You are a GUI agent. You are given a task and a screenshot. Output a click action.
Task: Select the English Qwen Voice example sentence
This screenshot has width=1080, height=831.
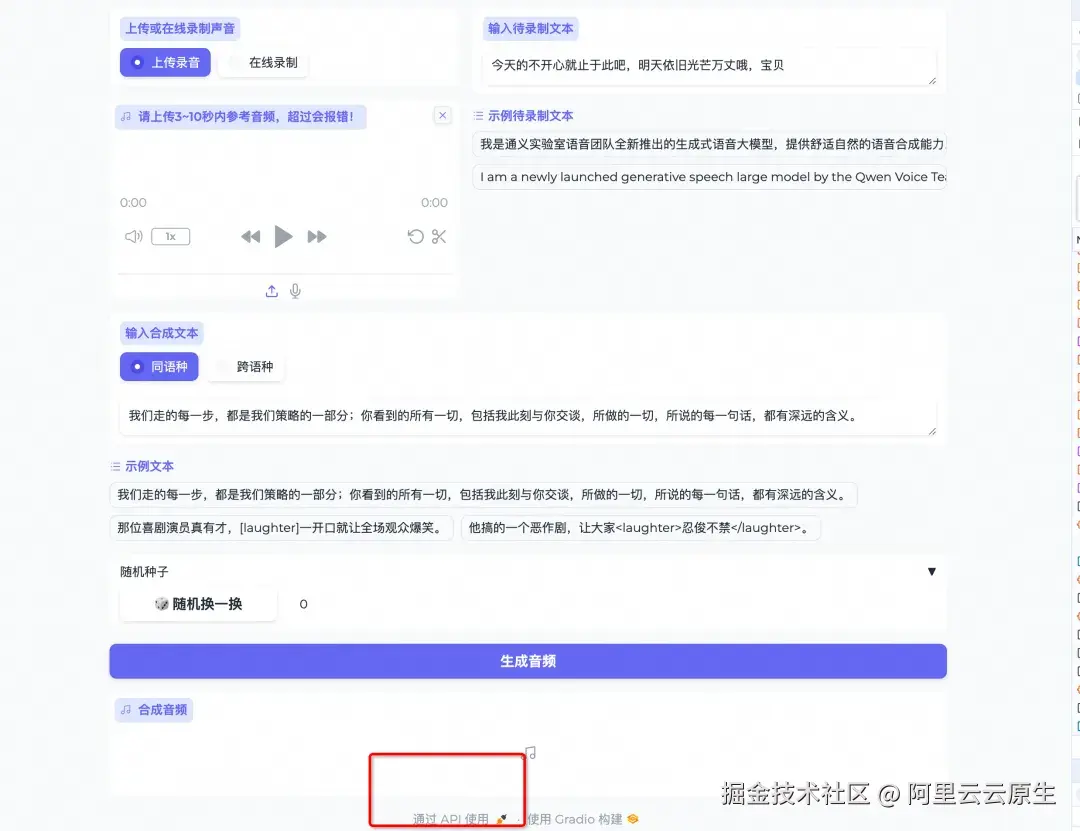709,177
